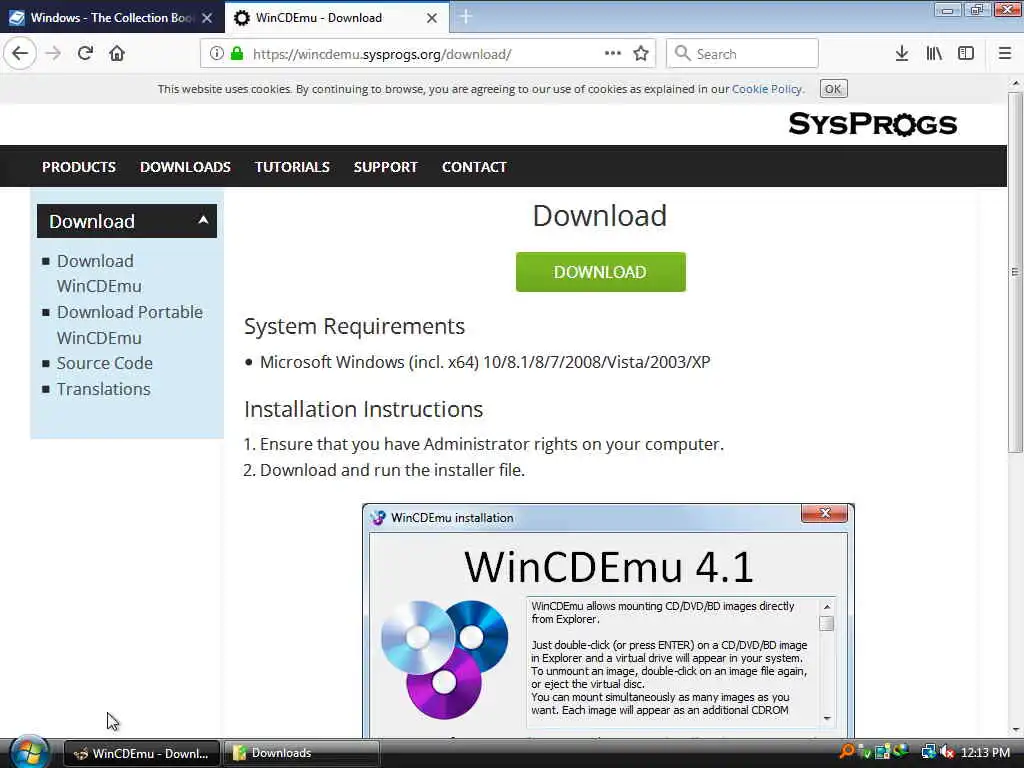1024x768 pixels.
Task: Open the Firefox home page
Action: (x=117, y=53)
